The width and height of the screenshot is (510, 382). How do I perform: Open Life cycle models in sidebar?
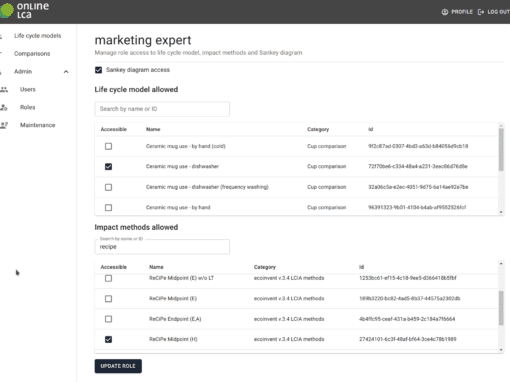[38, 36]
